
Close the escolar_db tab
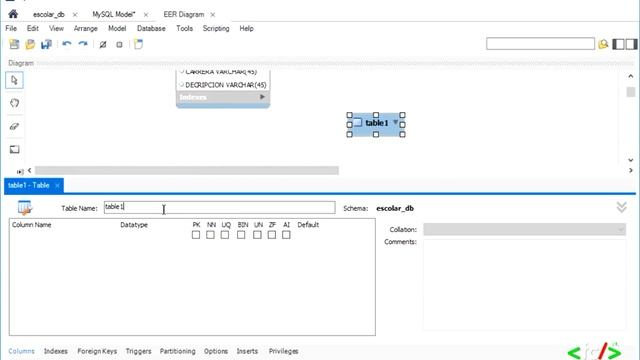pos(75,15)
